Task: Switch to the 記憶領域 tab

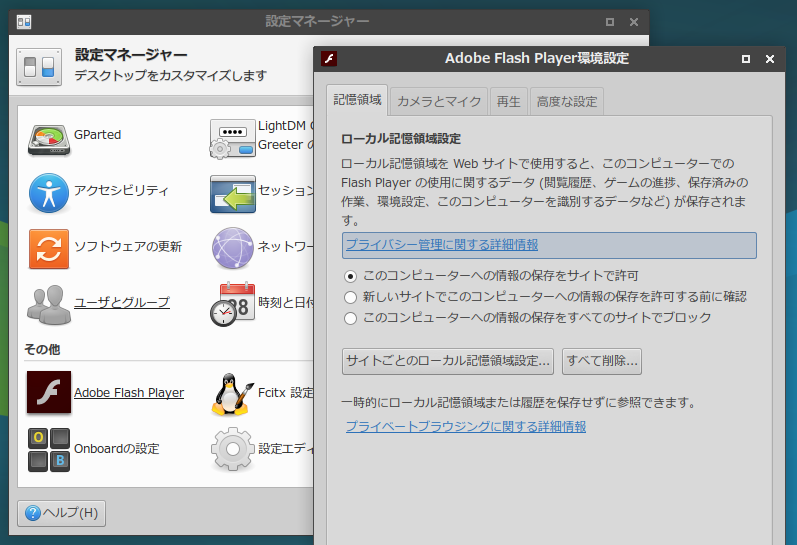Action: 357,100
